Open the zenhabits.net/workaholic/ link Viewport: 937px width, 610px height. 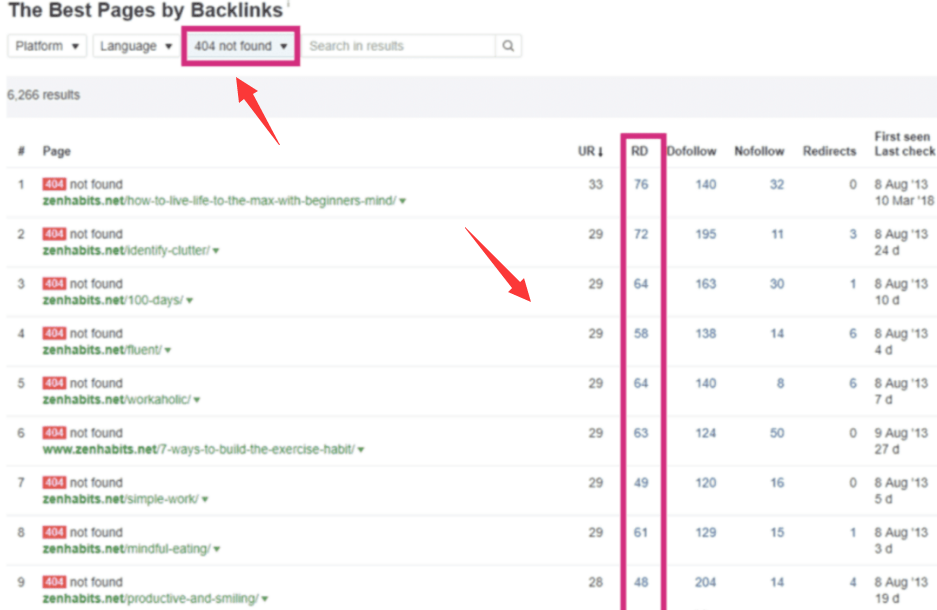[x=117, y=399]
